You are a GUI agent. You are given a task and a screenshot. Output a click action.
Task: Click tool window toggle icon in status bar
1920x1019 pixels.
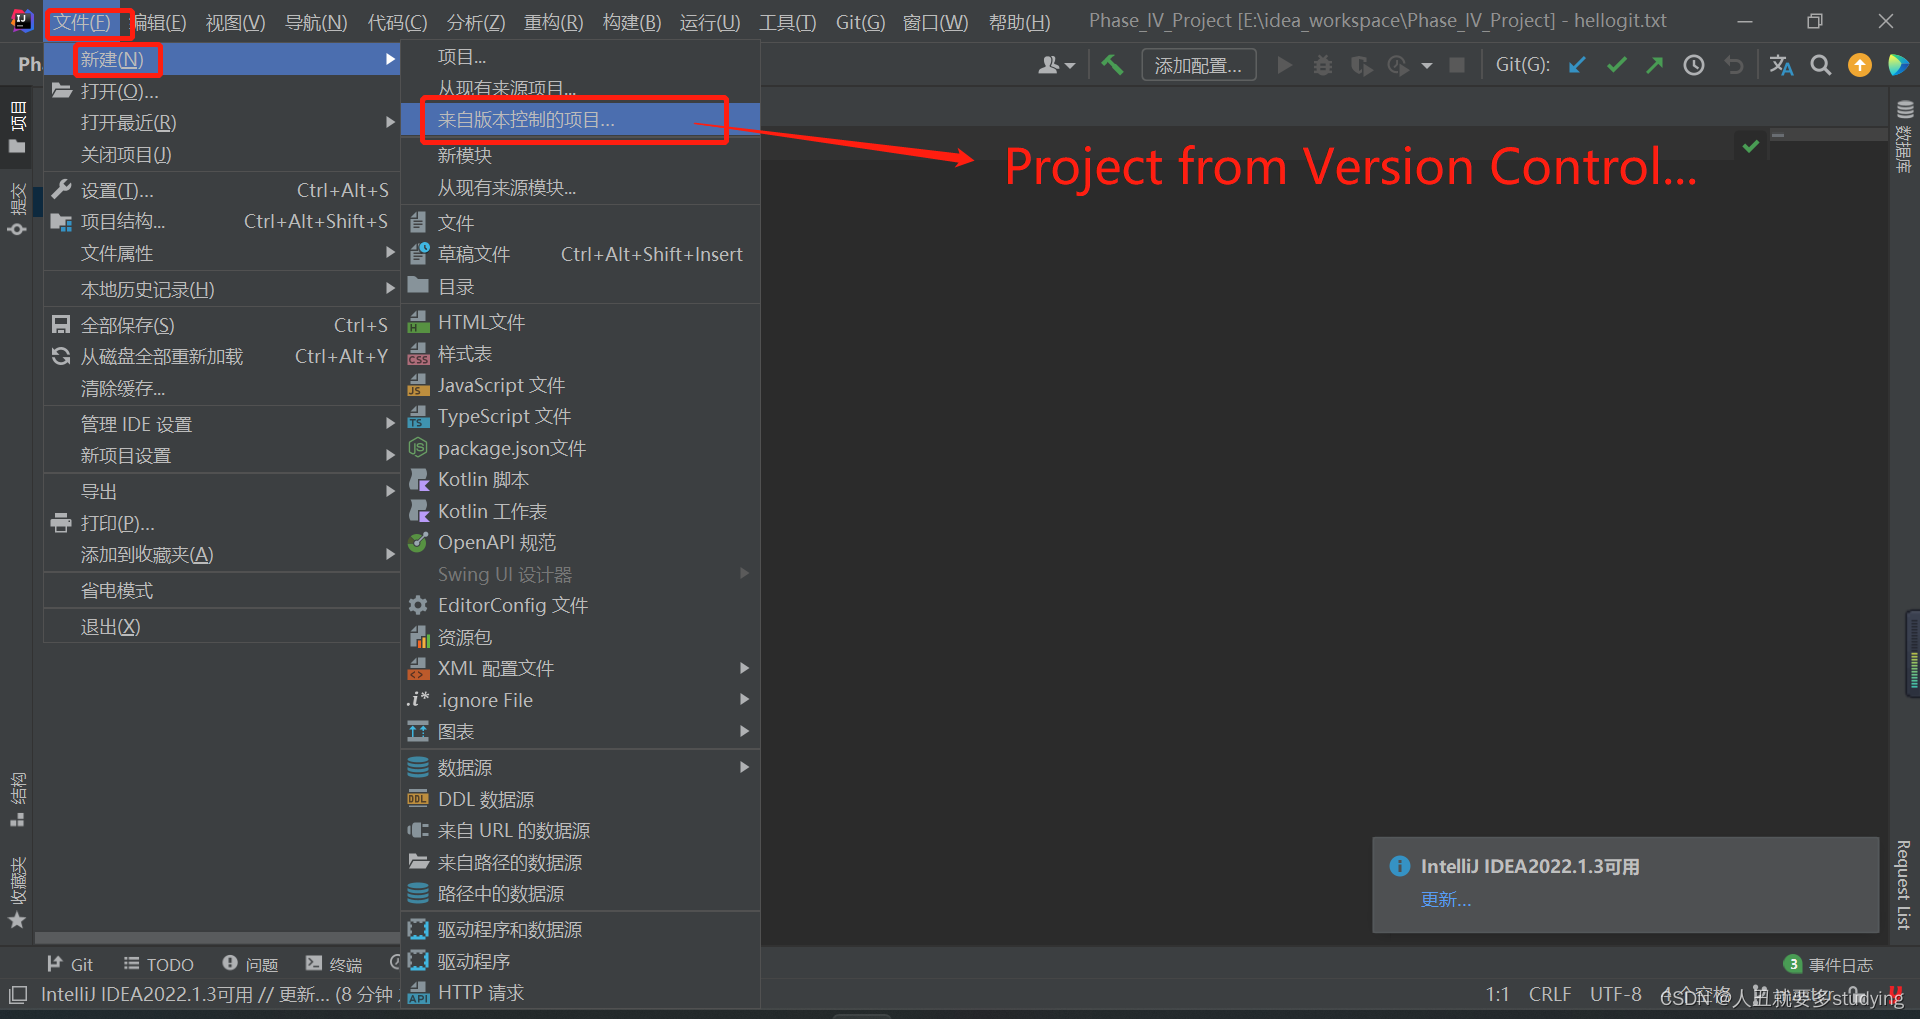pyautogui.click(x=18, y=995)
